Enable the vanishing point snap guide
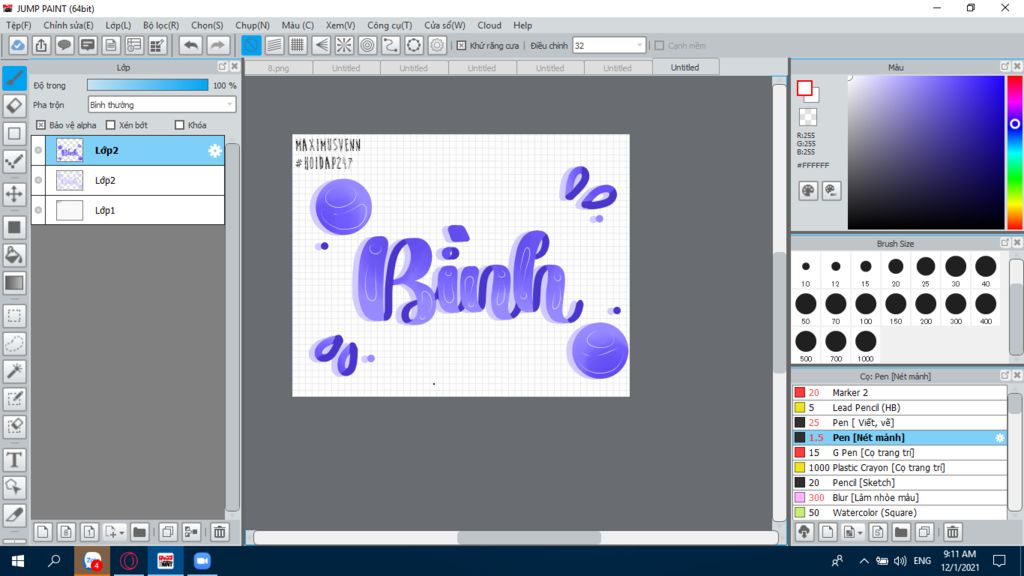Viewport: 1024px width, 576px height. [321, 45]
